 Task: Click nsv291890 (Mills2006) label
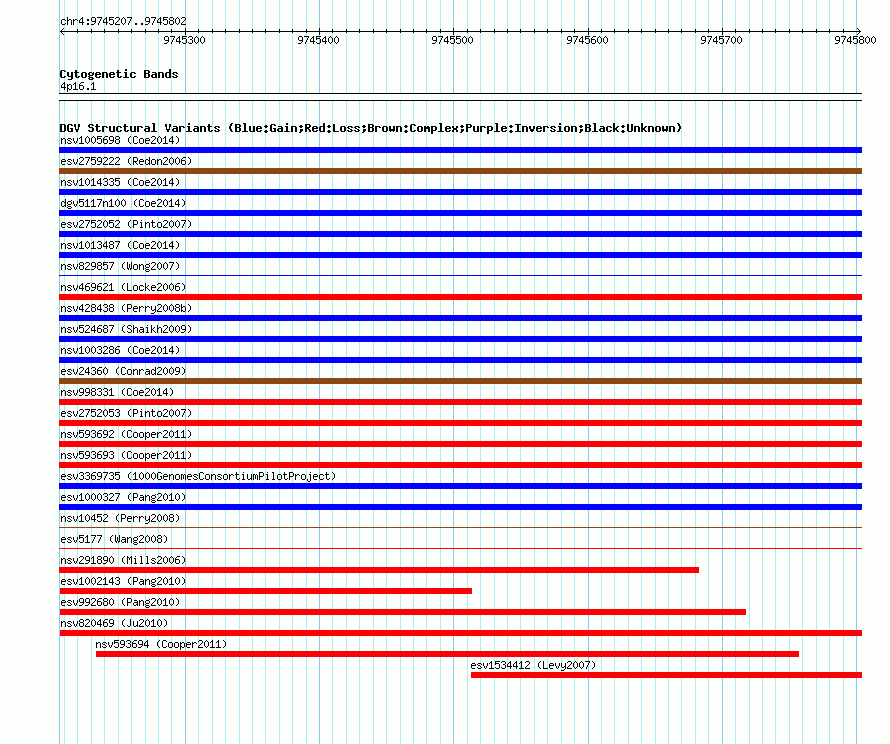[123, 560]
